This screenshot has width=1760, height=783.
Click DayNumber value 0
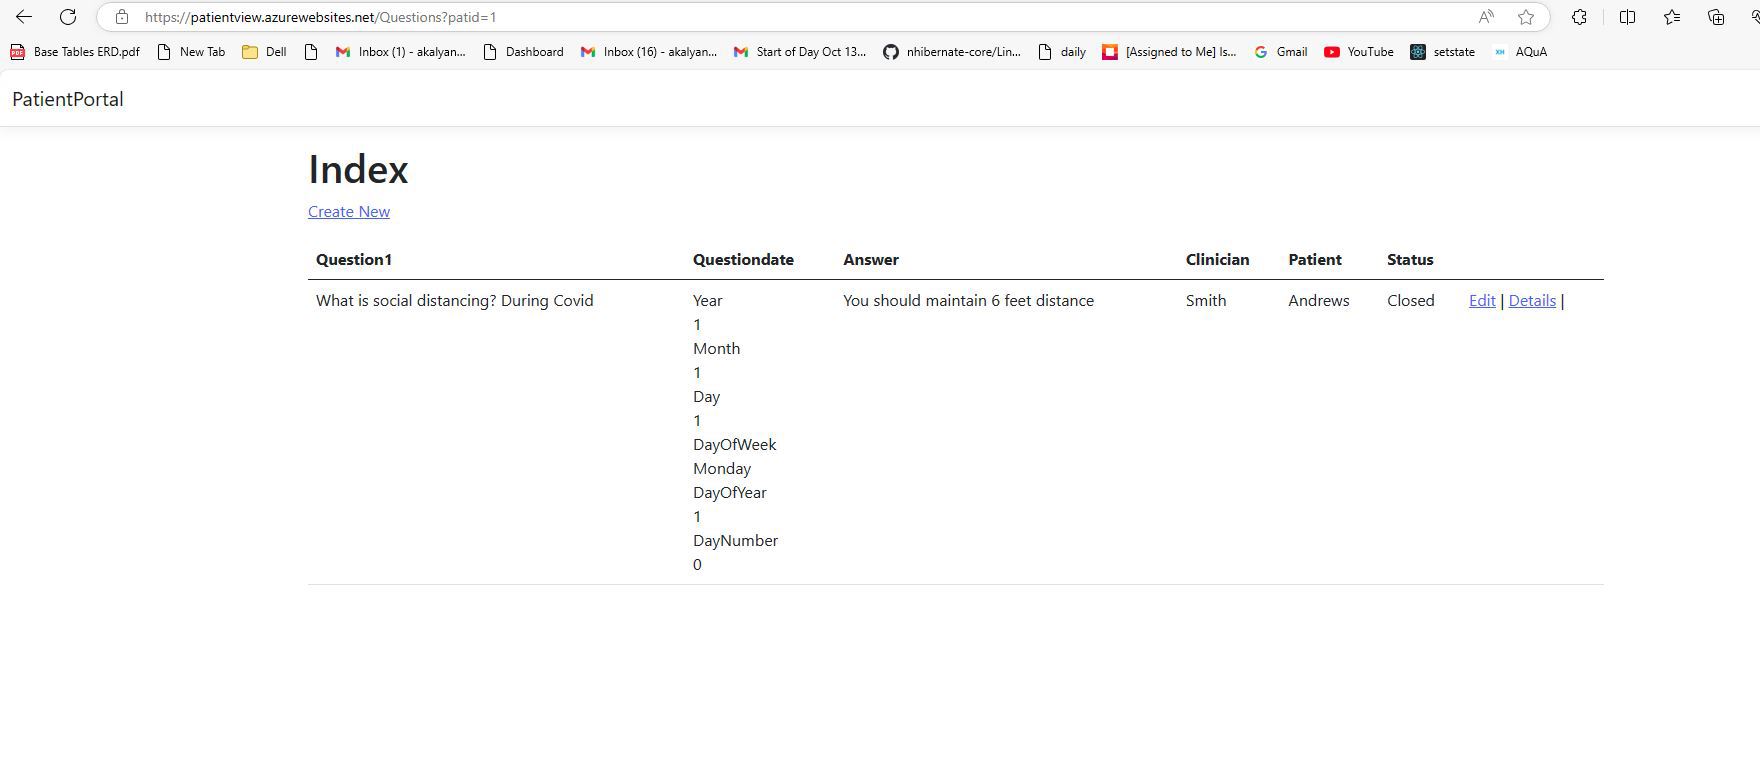tap(697, 565)
